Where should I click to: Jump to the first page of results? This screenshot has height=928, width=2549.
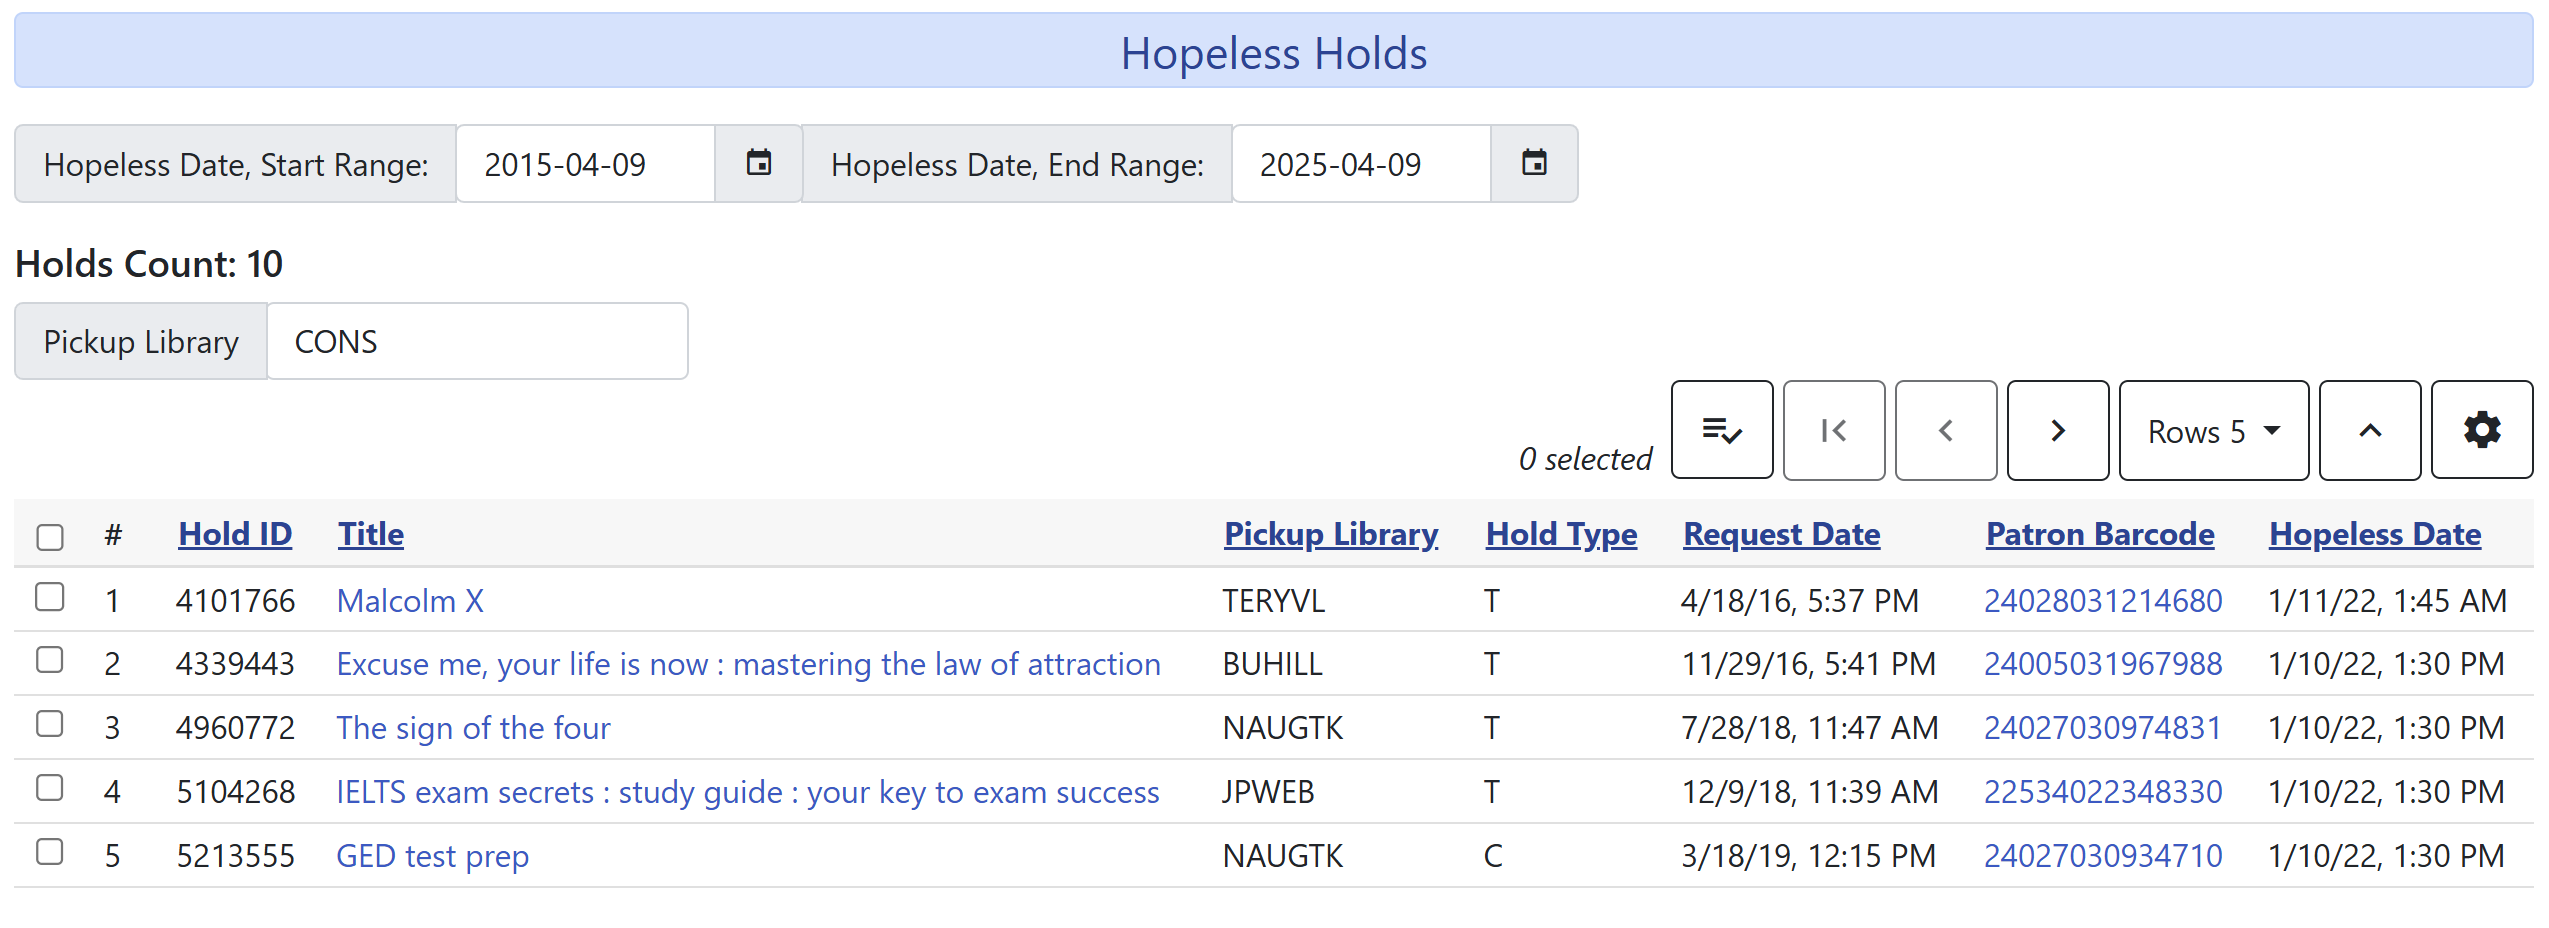click(1833, 430)
